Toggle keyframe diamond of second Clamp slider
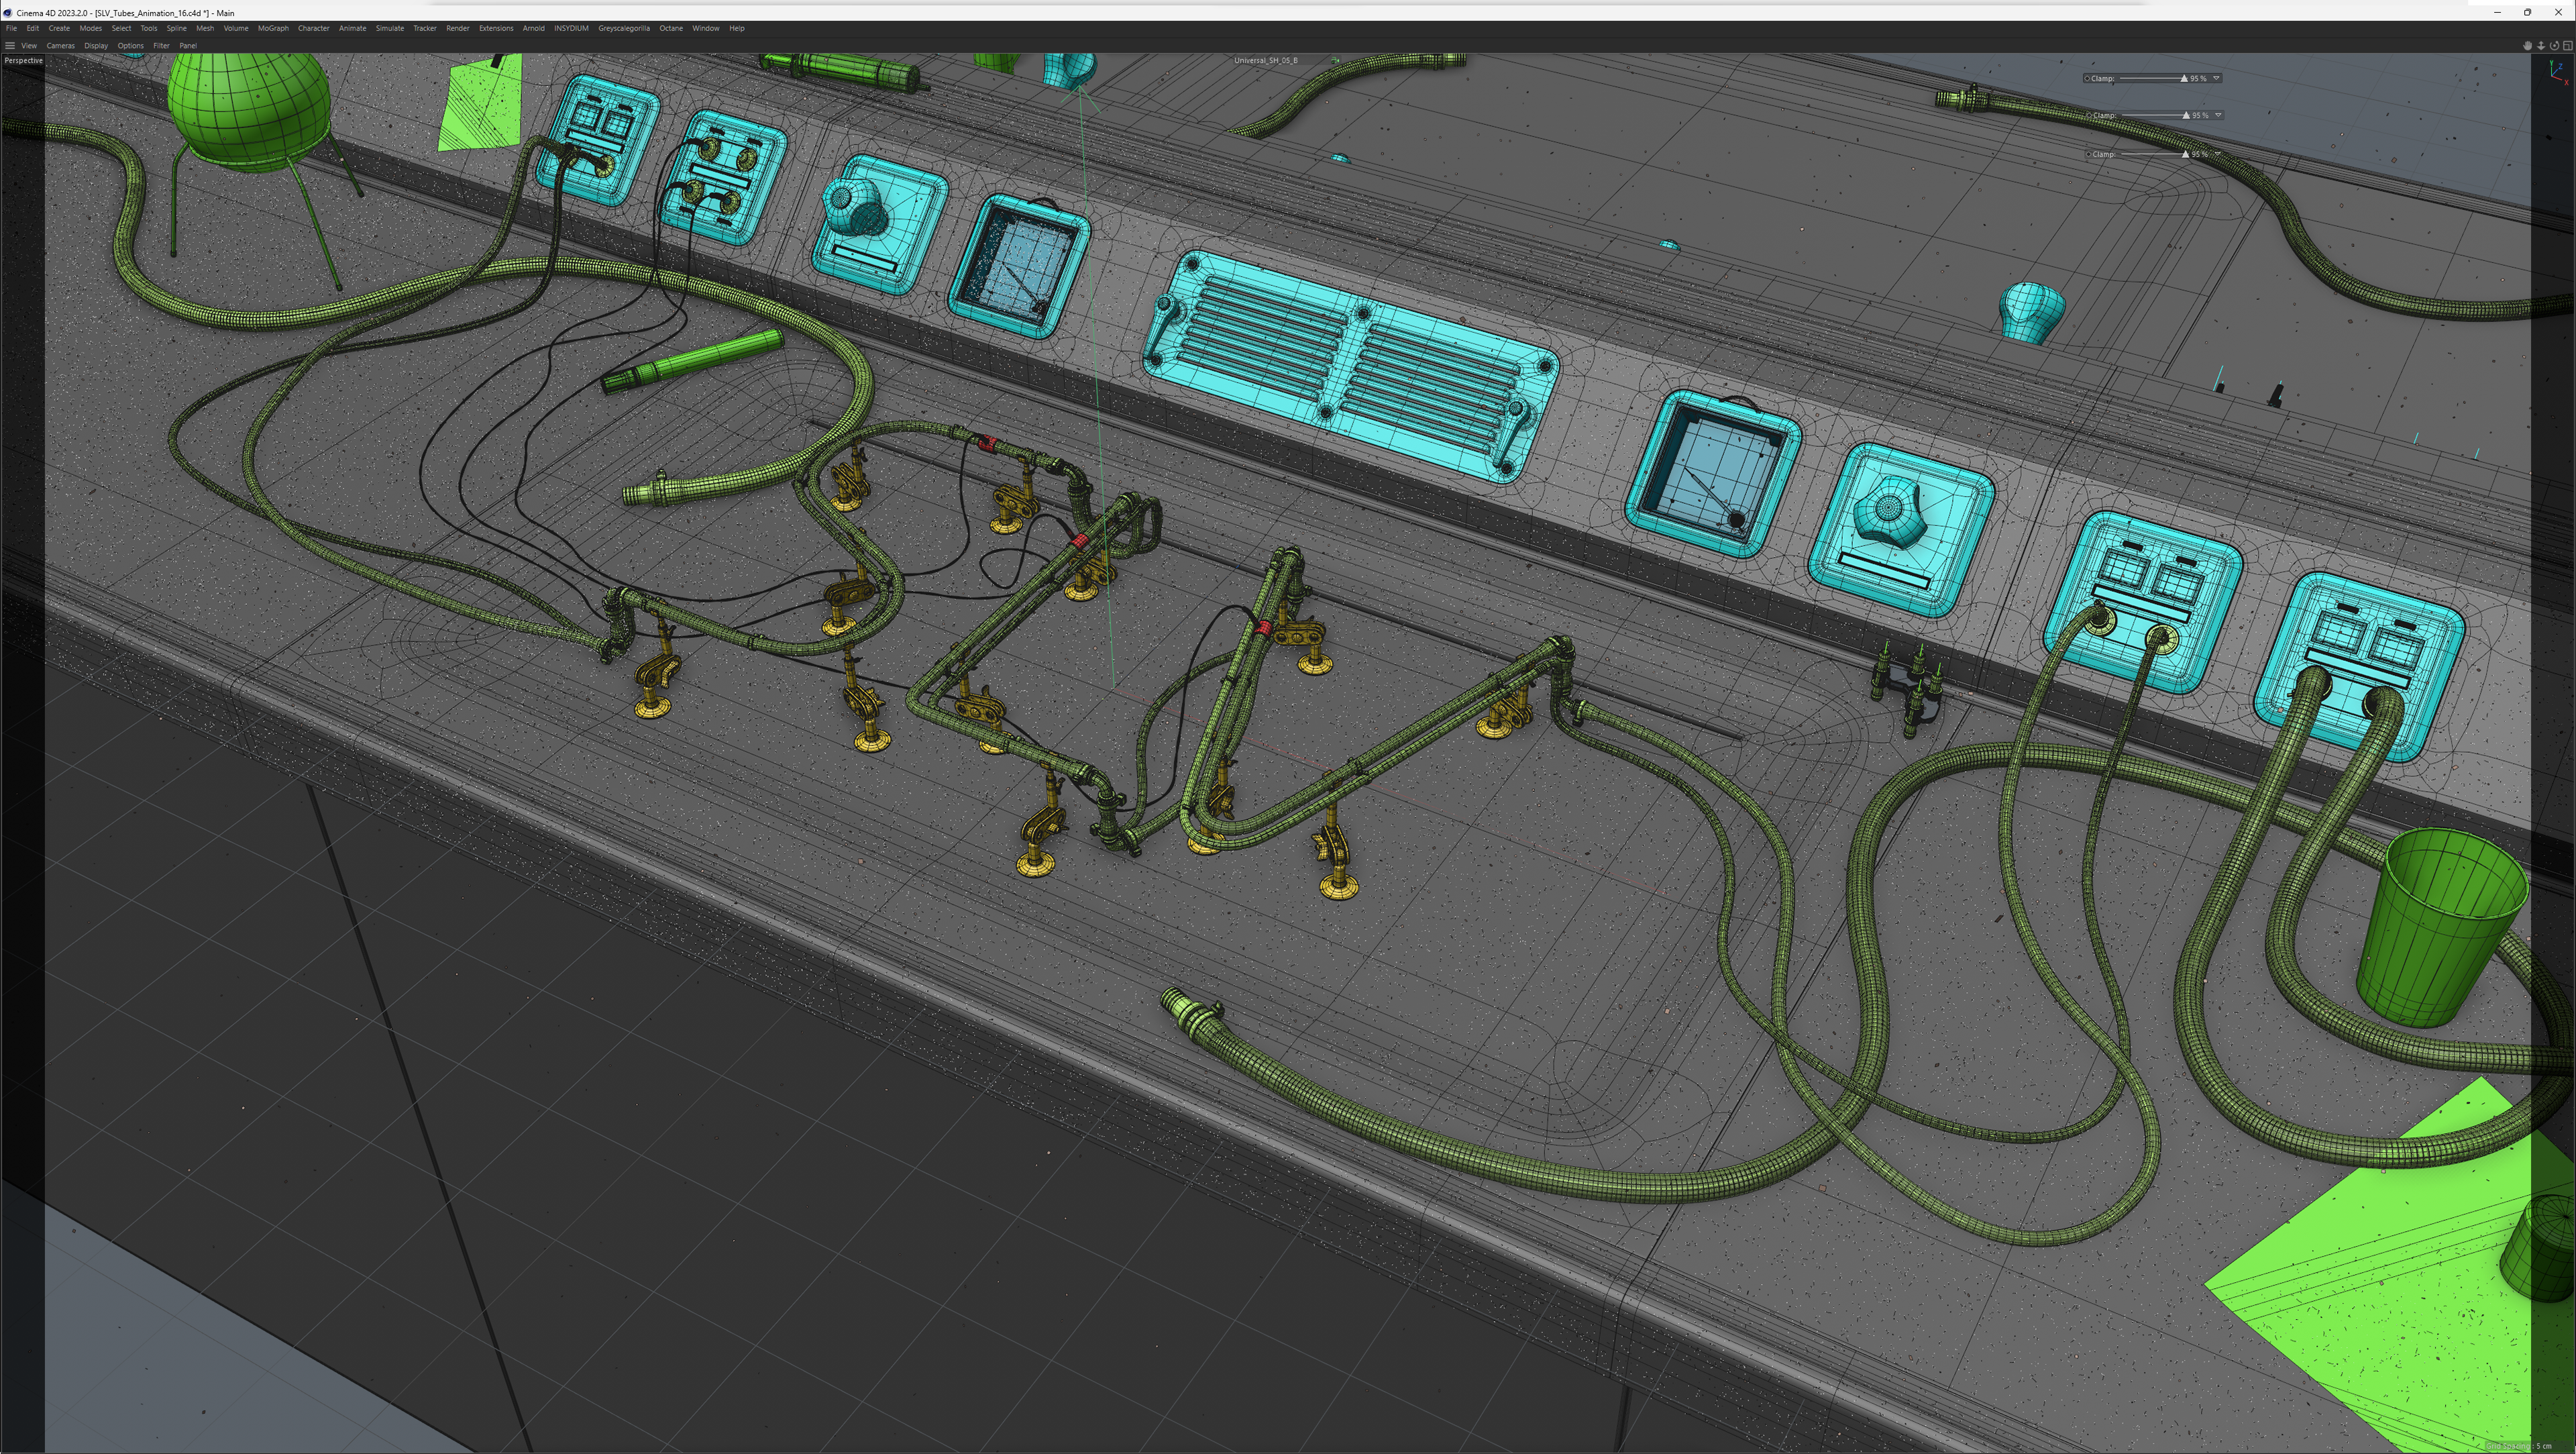The image size is (2576, 1454). pos(2089,116)
